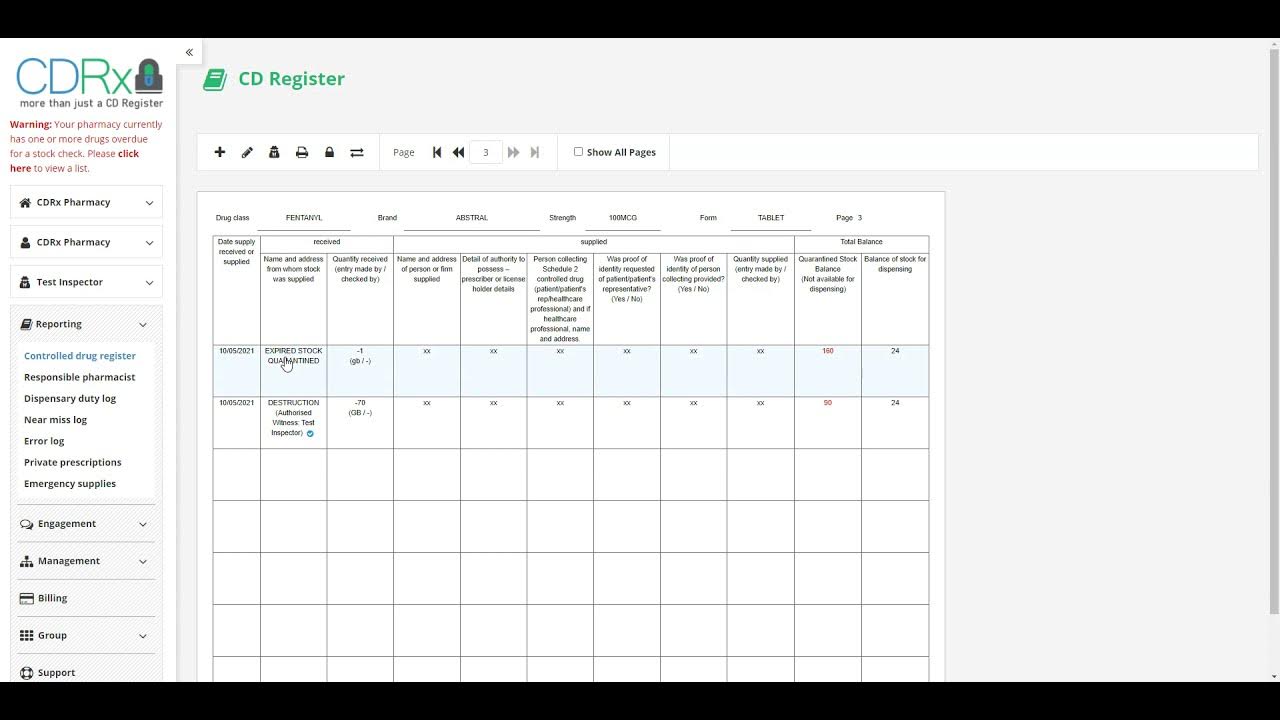1280x720 pixels.
Task: Click the CDRx logo
Action: [90, 83]
